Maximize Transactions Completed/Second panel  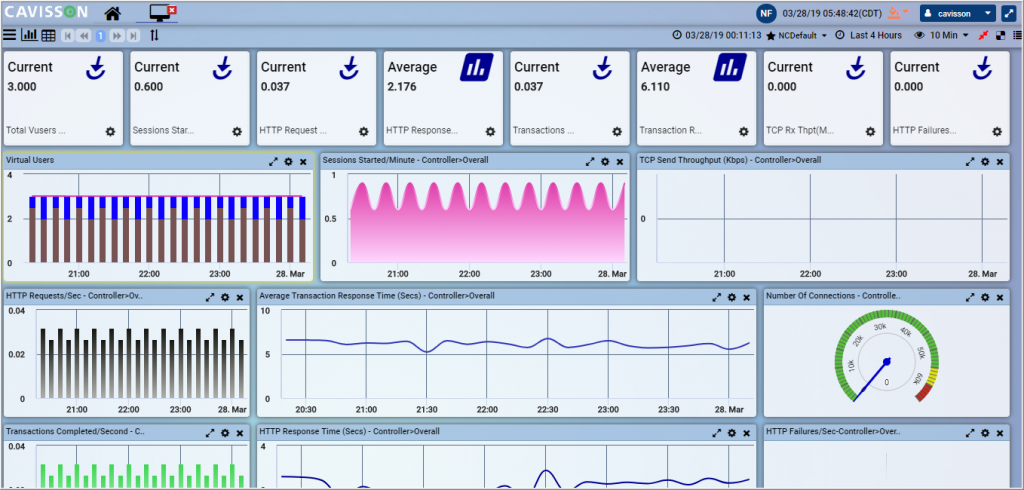click(x=210, y=433)
